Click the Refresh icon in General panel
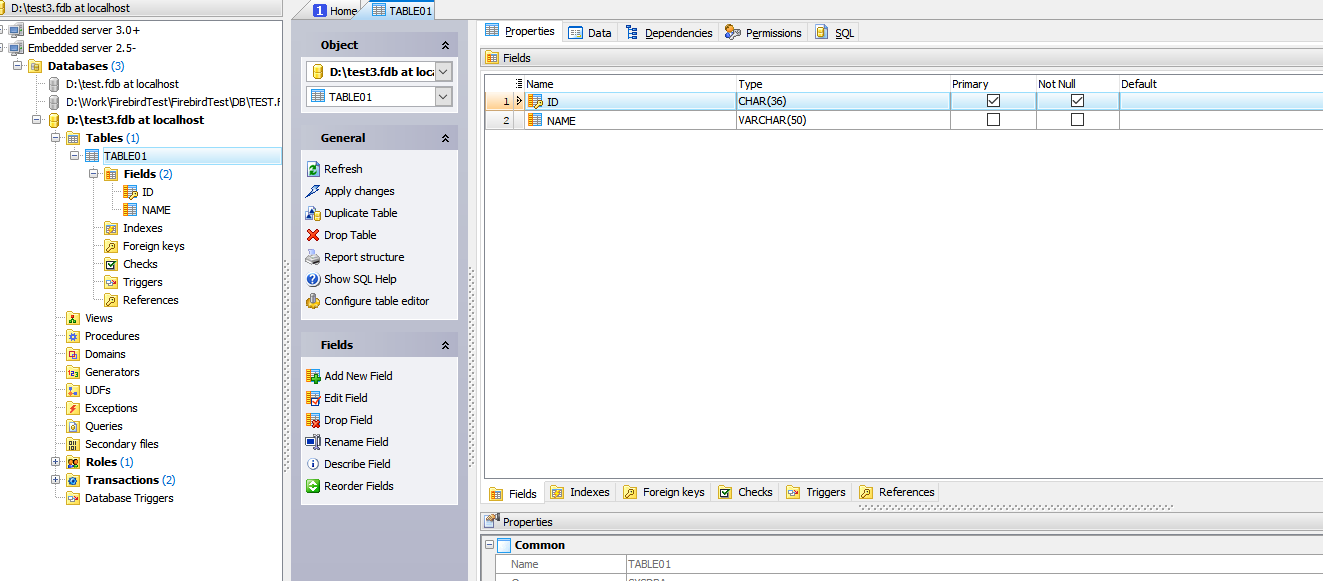The image size is (1323, 581). tap(313, 169)
